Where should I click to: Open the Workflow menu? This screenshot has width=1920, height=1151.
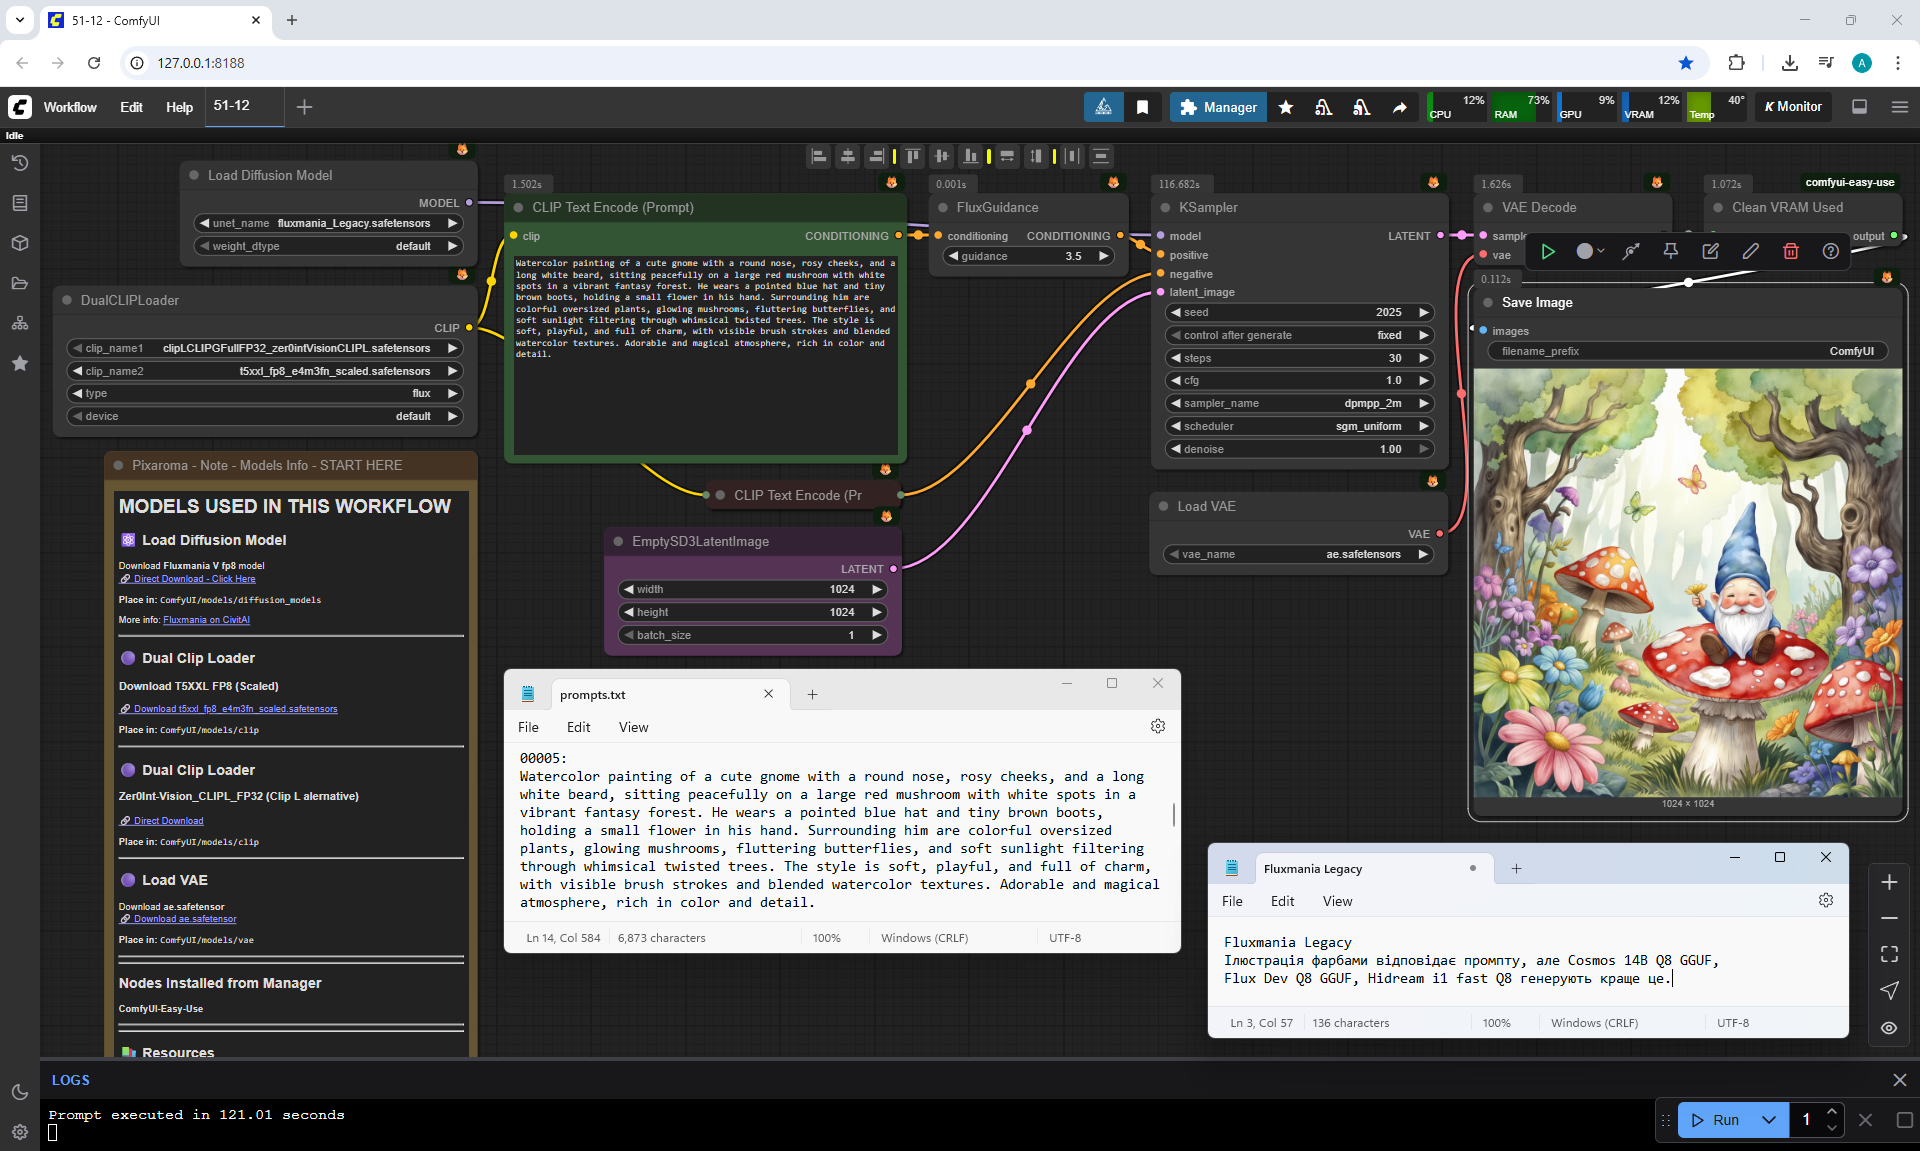click(70, 107)
